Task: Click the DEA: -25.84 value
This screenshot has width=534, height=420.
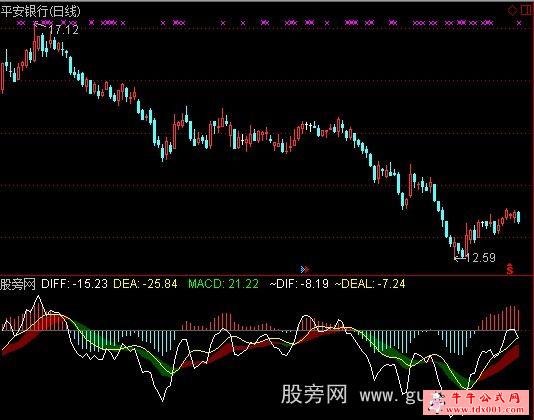Action: pyautogui.click(x=145, y=284)
